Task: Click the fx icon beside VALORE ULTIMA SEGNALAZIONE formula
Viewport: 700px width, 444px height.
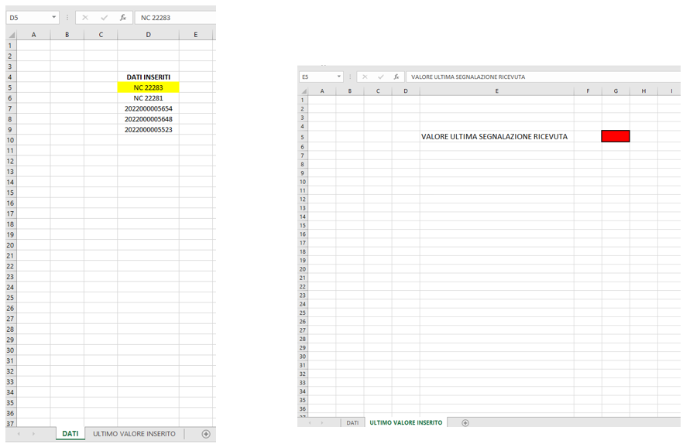Action: 397,77
